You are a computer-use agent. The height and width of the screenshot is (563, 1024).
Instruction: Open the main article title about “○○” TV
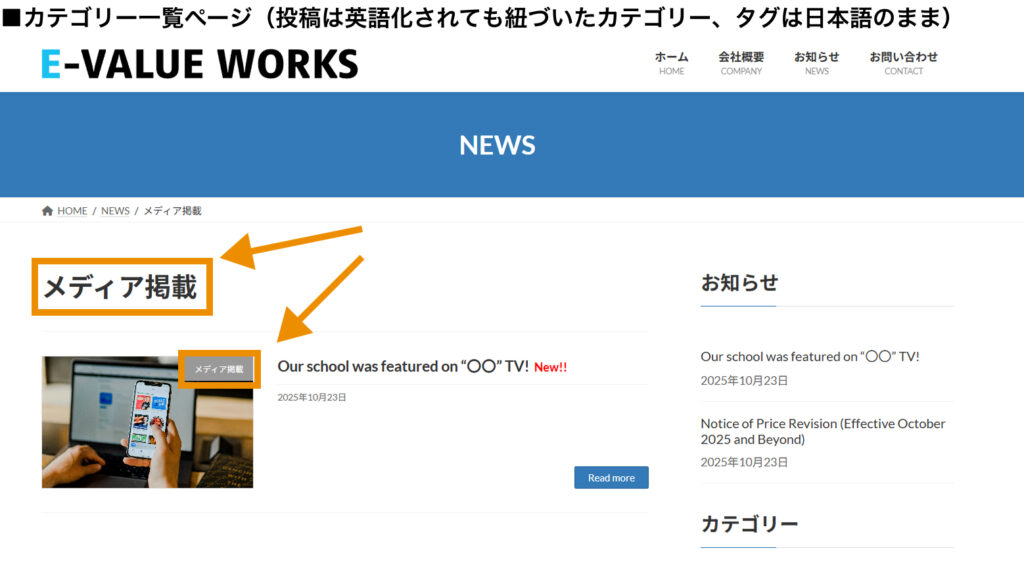(x=403, y=367)
